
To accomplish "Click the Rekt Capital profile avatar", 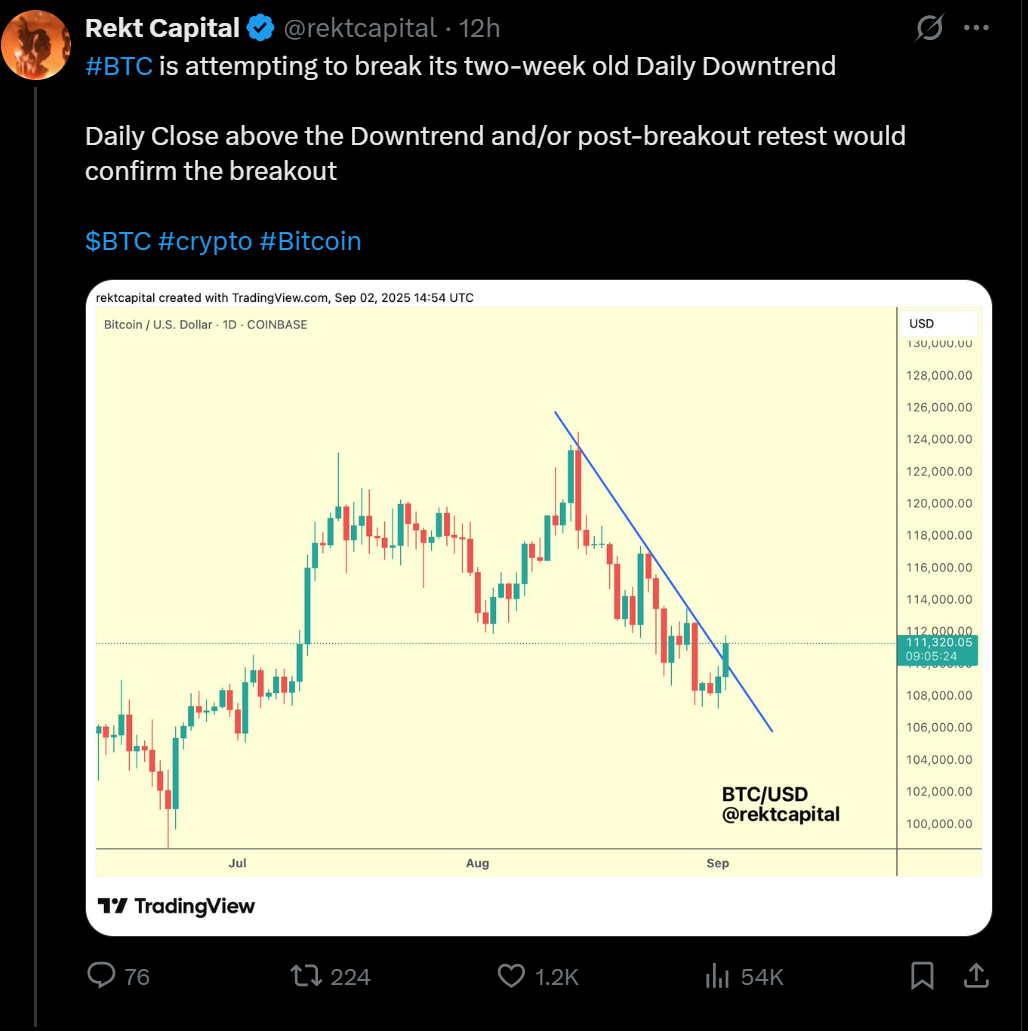I will tap(37, 44).
